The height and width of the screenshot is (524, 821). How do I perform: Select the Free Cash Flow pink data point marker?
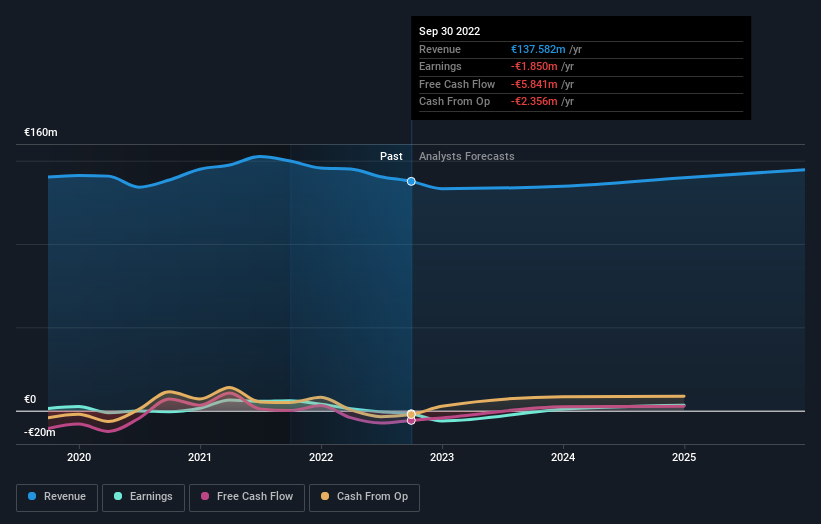click(x=411, y=420)
